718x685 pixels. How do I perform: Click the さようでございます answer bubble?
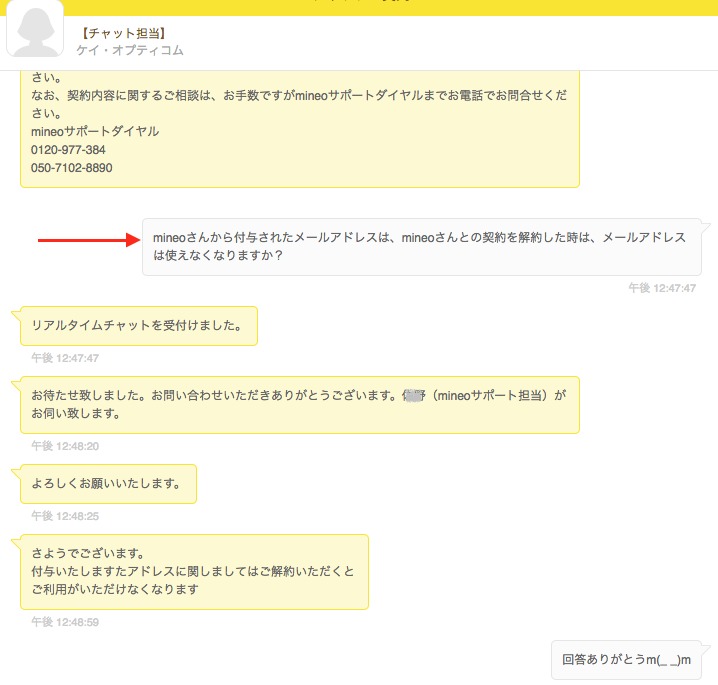[193, 571]
